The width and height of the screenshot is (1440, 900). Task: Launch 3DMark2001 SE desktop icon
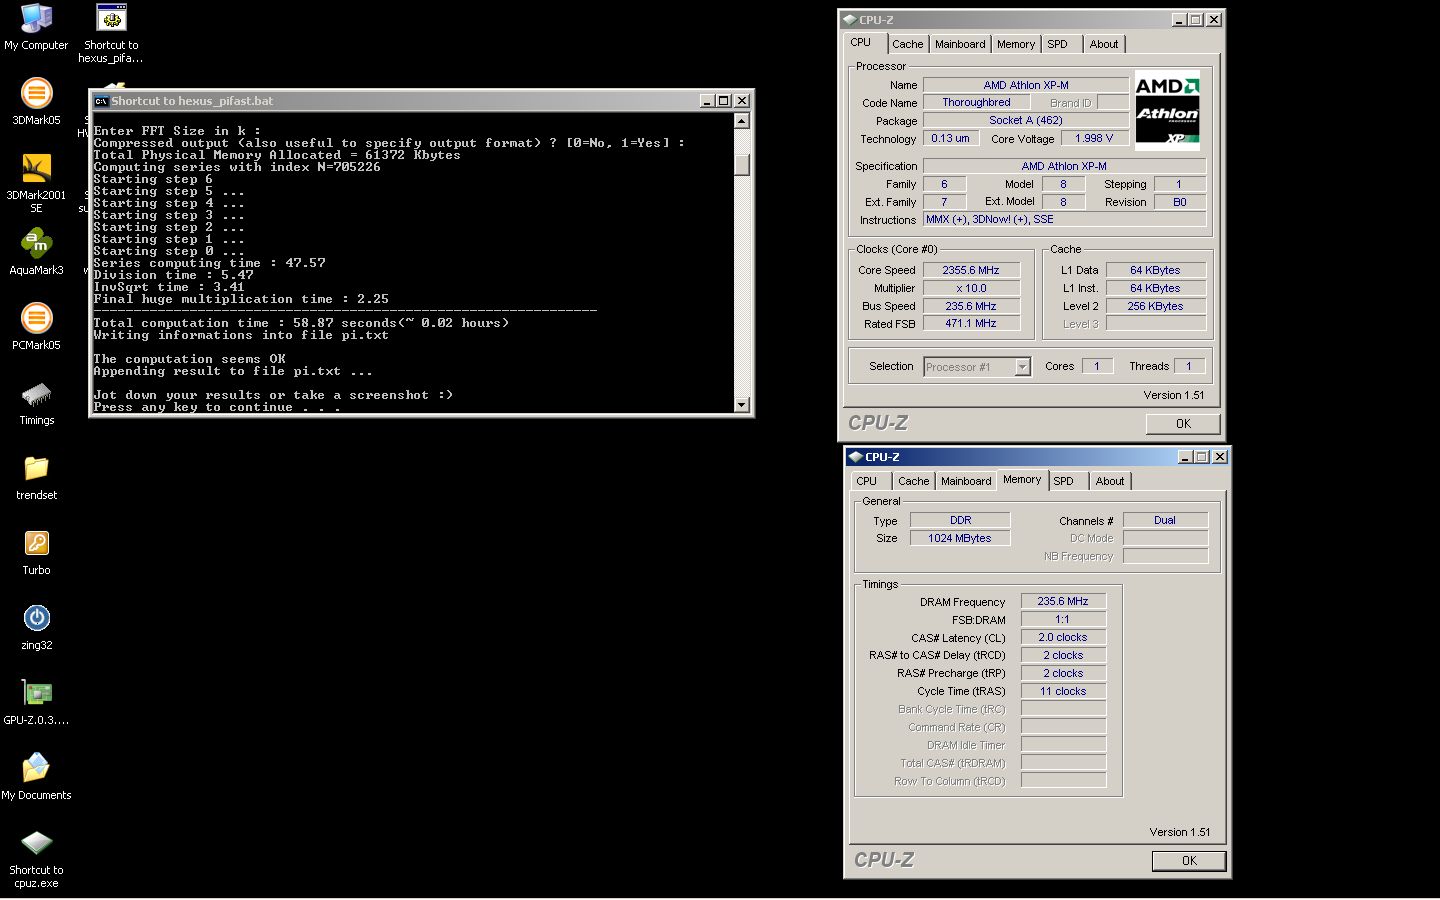36,183
